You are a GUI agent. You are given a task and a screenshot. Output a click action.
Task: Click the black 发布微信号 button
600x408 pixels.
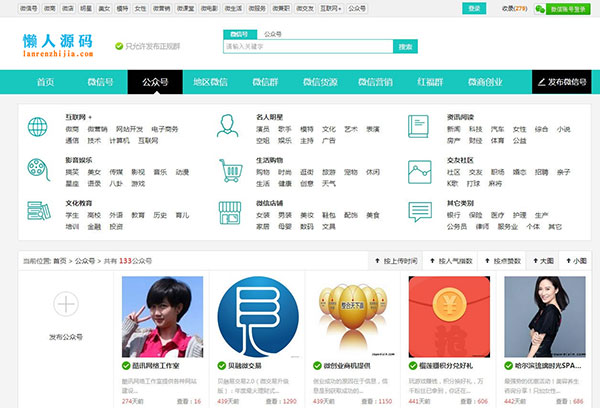(x=562, y=82)
